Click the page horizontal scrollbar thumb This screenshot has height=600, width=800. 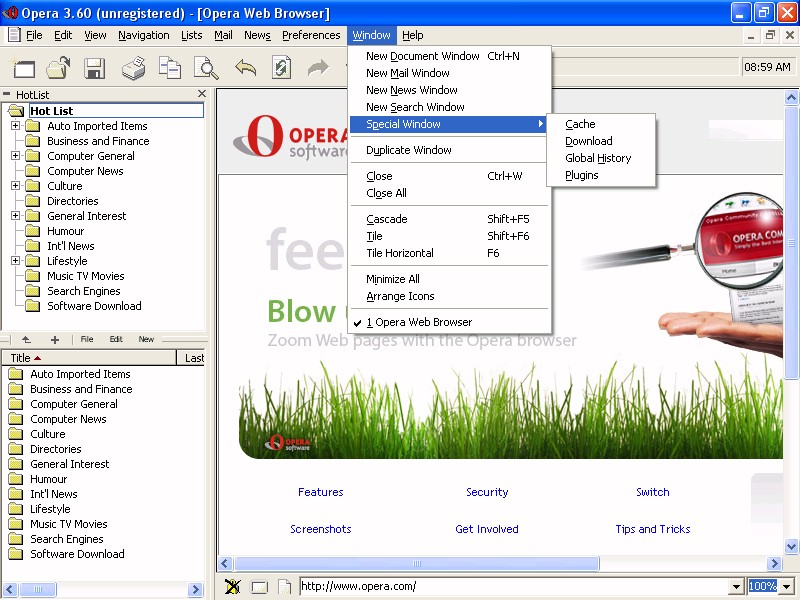click(416, 563)
